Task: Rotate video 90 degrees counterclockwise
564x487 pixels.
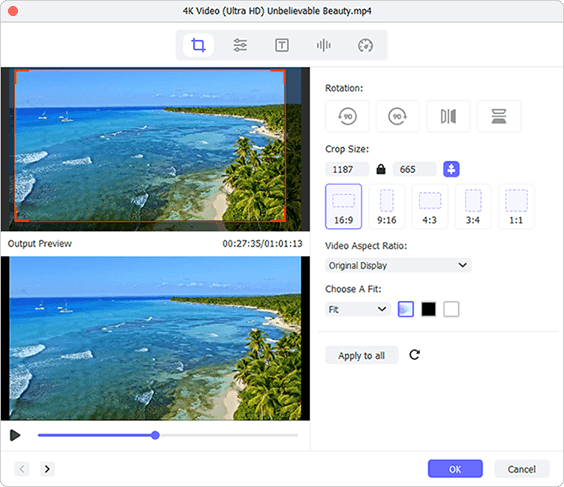Action: pyautogui.click(x=347, y=116)
